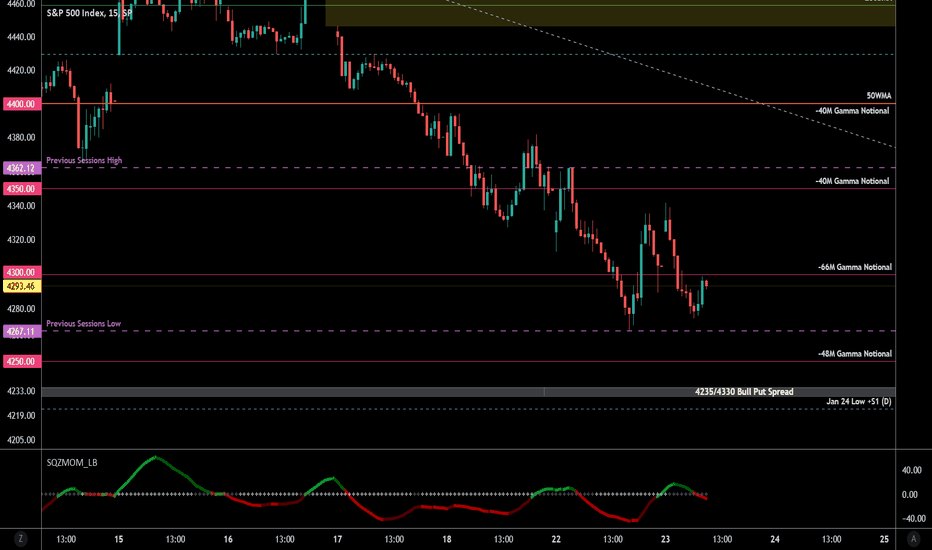
Task: Click the 40.00 indicator scale value
Action: pos(911,470)
